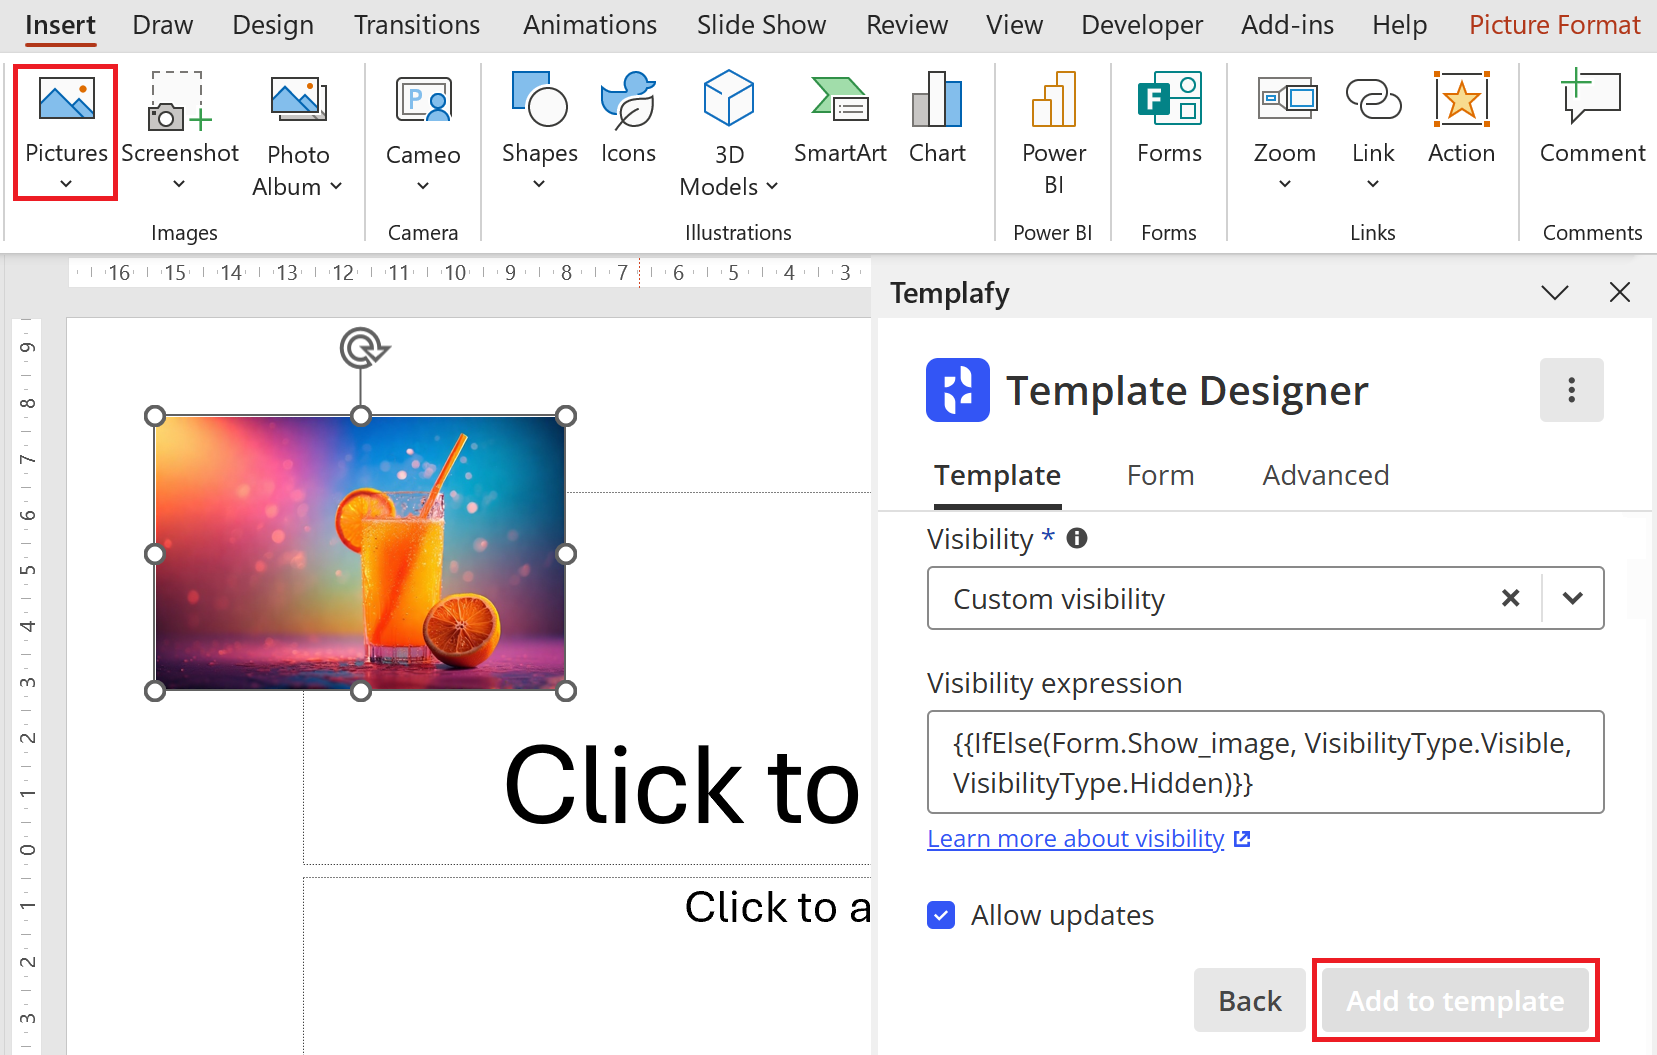Screen dimensions: 1657x1055
Task: Switch to the Advanced tab in Template Designer
Action: pyautogui.click(x=1325, y=475)
